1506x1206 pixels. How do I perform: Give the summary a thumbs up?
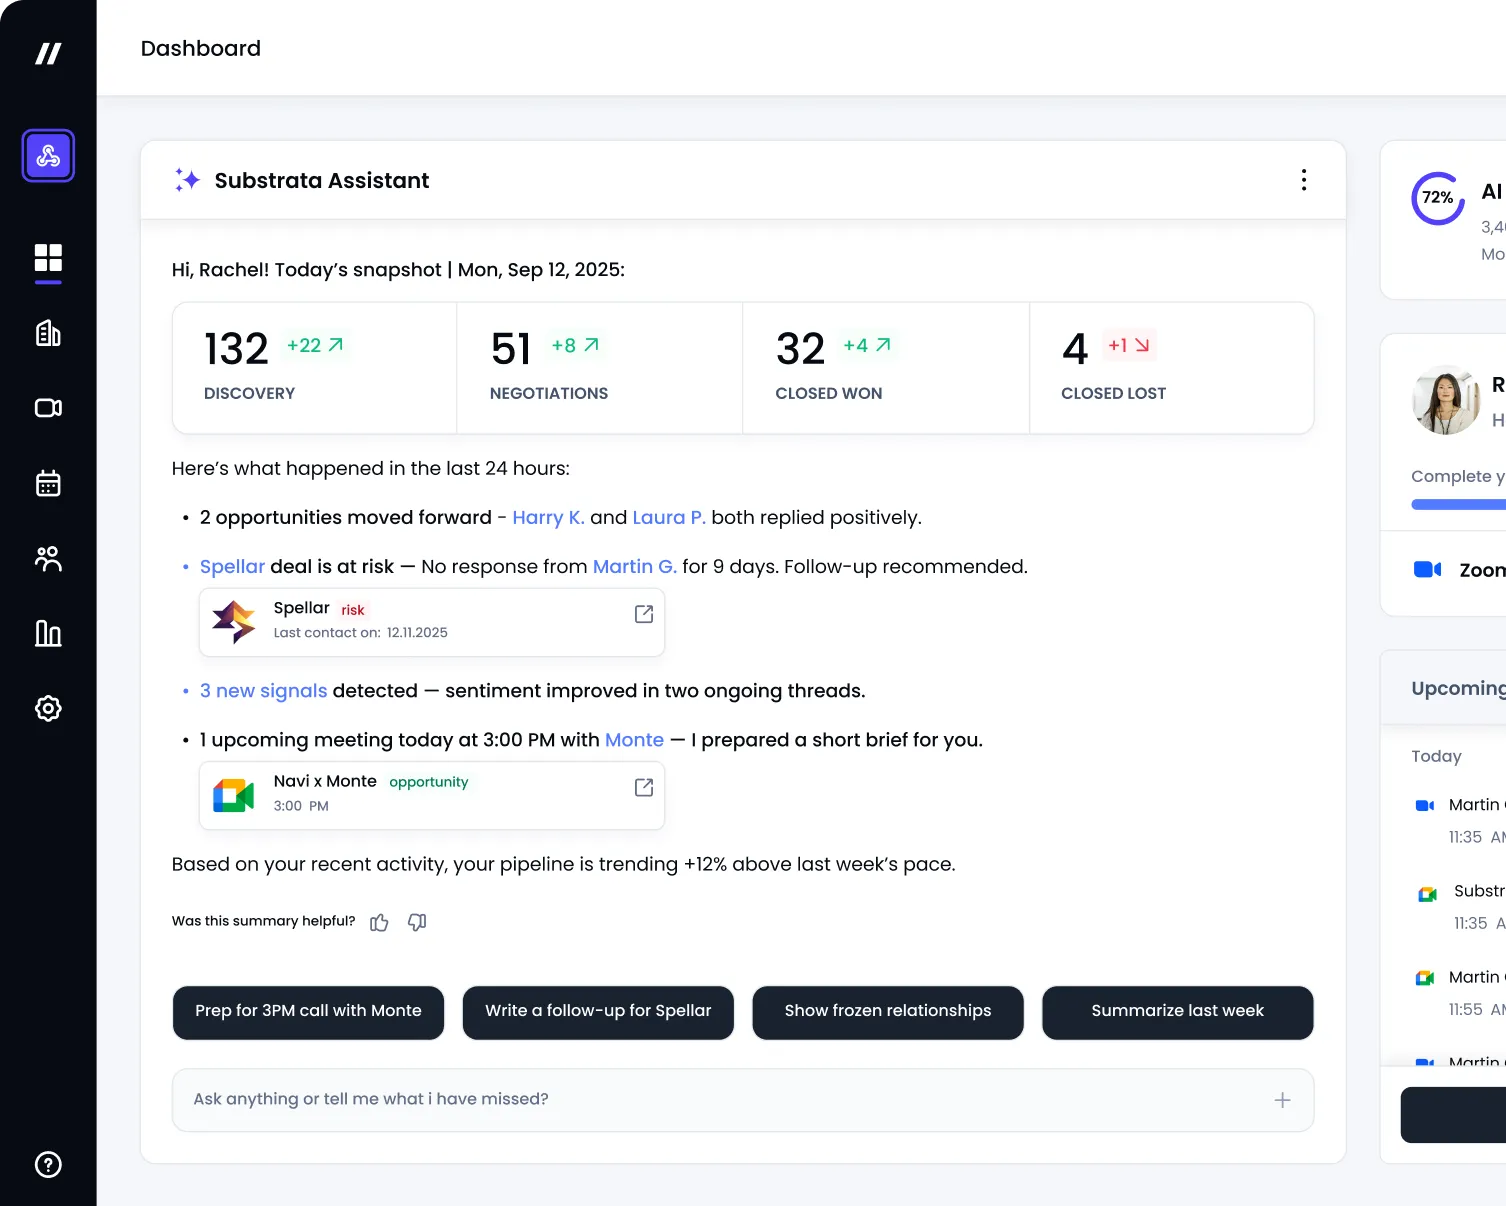(x=379, y=922)
